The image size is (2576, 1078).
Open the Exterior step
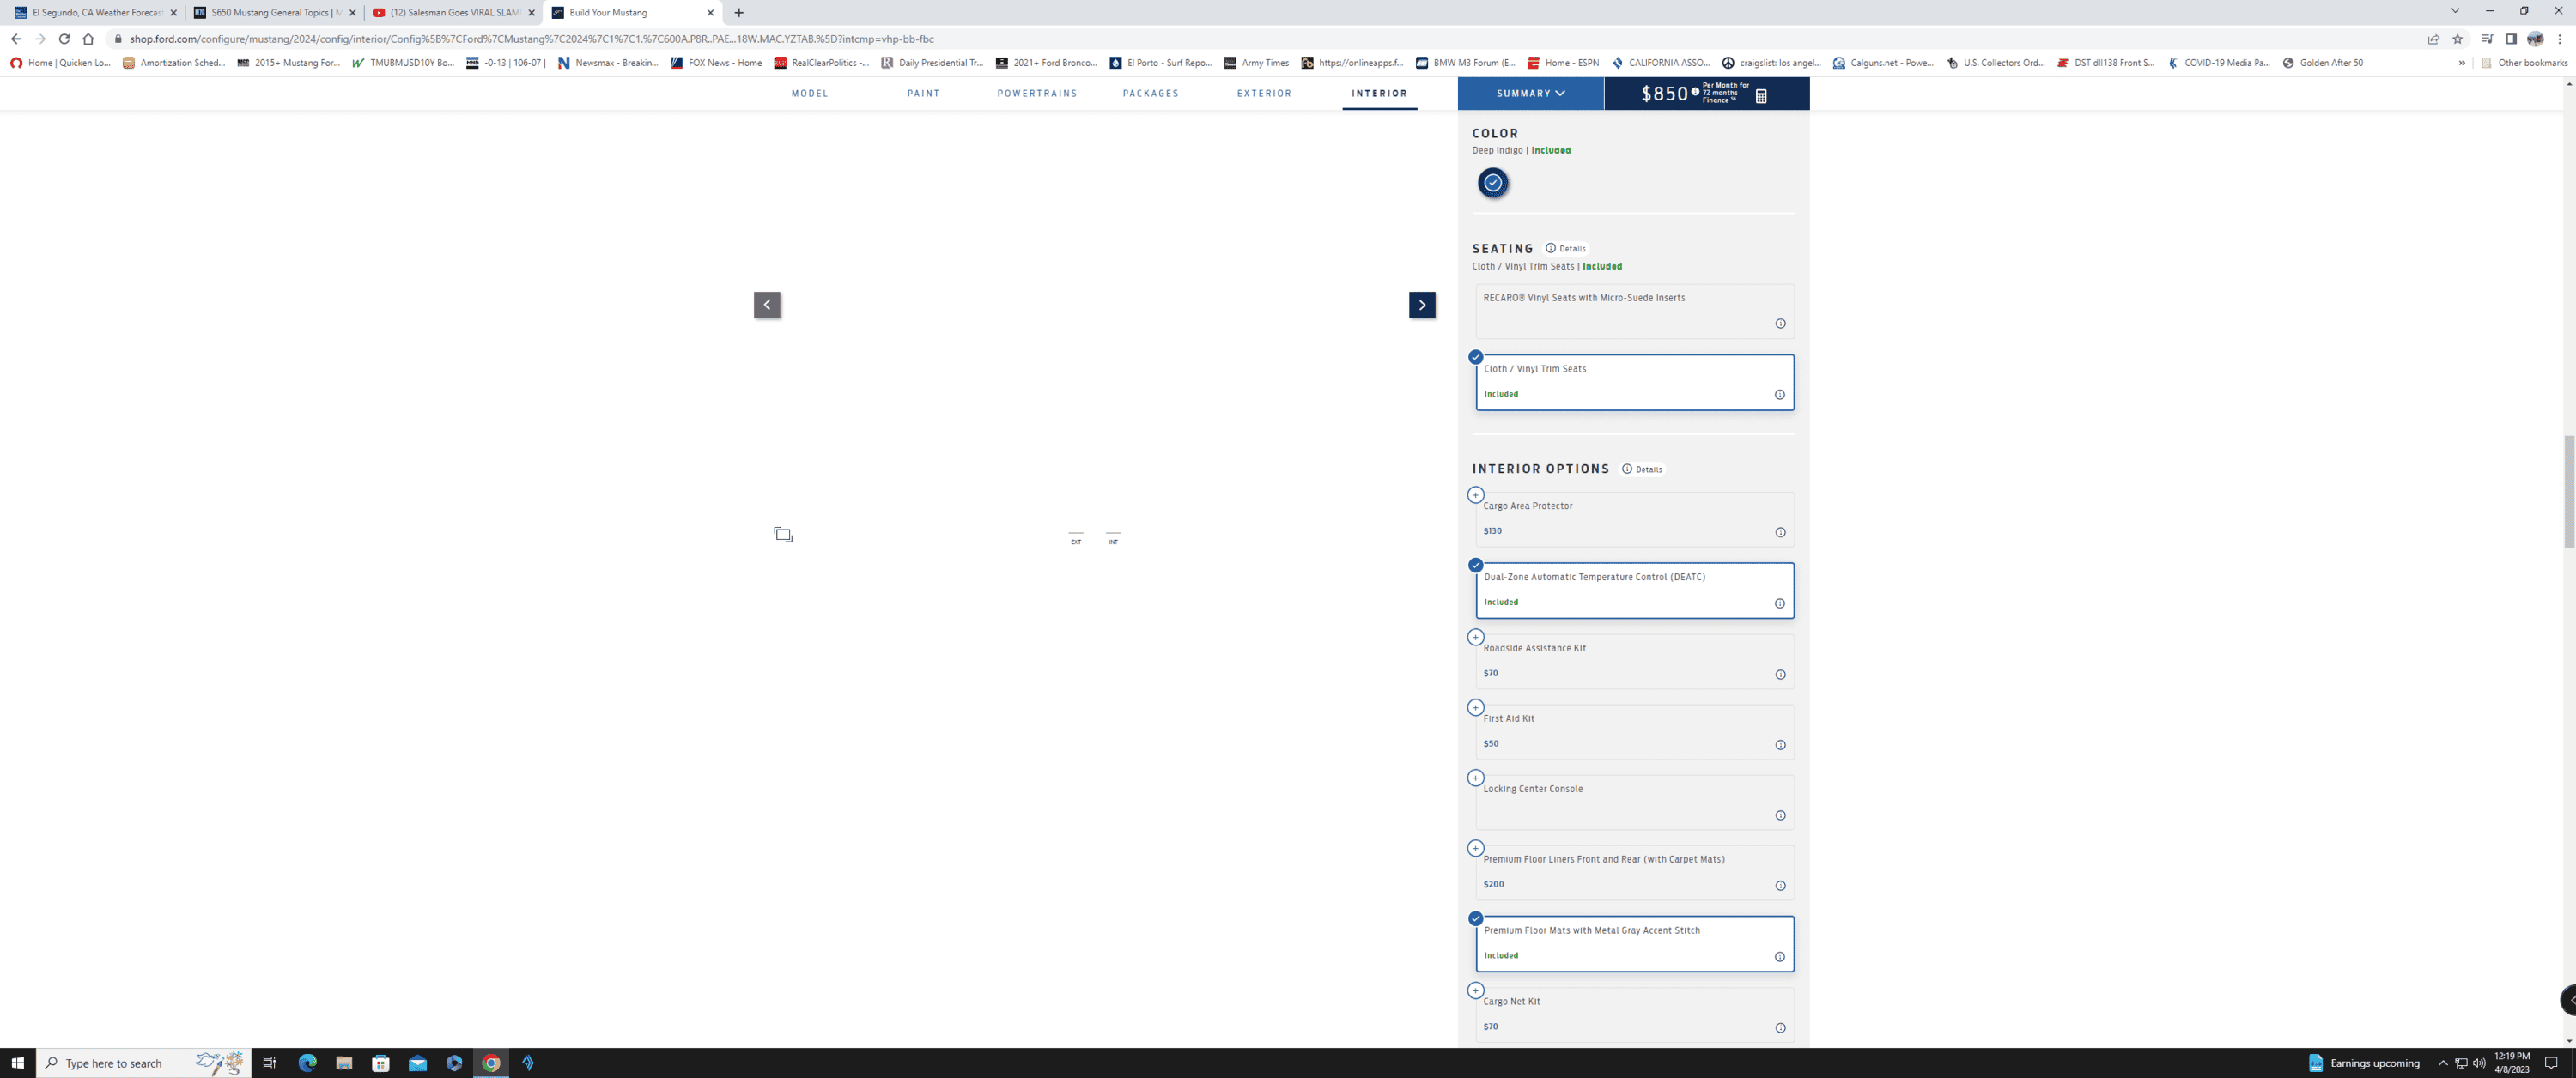click(1264, 93)
